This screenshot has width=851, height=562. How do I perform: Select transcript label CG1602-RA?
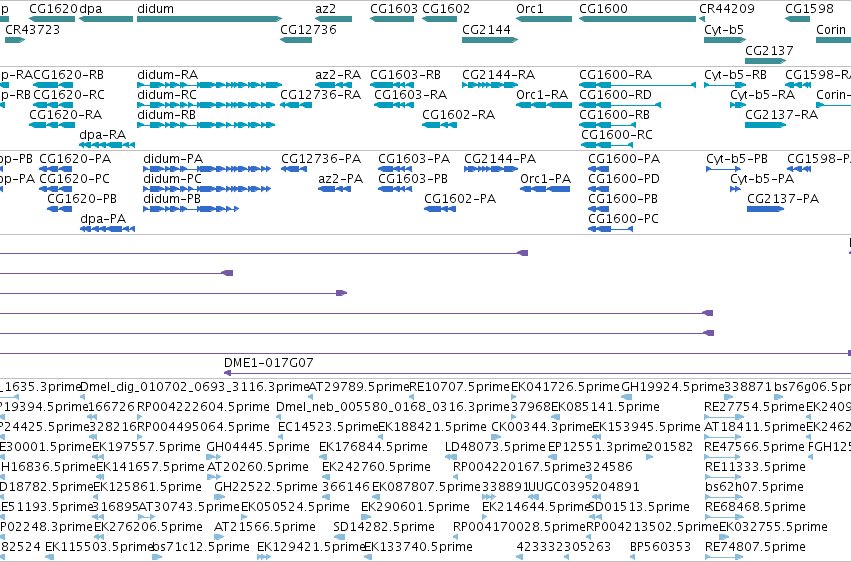[x=459, y=114]
